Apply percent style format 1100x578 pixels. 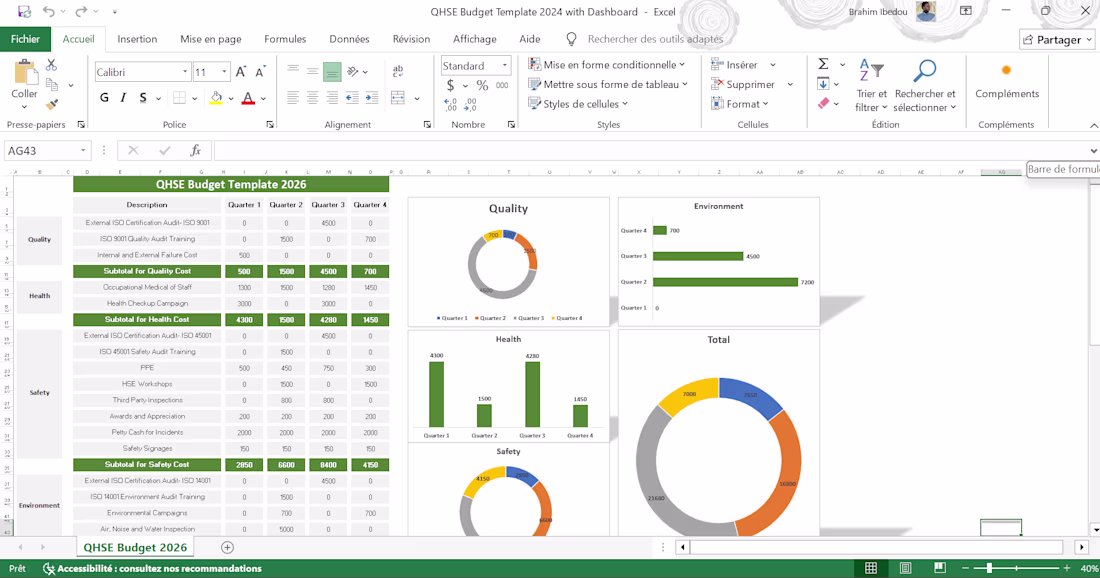tap(483, 85)
